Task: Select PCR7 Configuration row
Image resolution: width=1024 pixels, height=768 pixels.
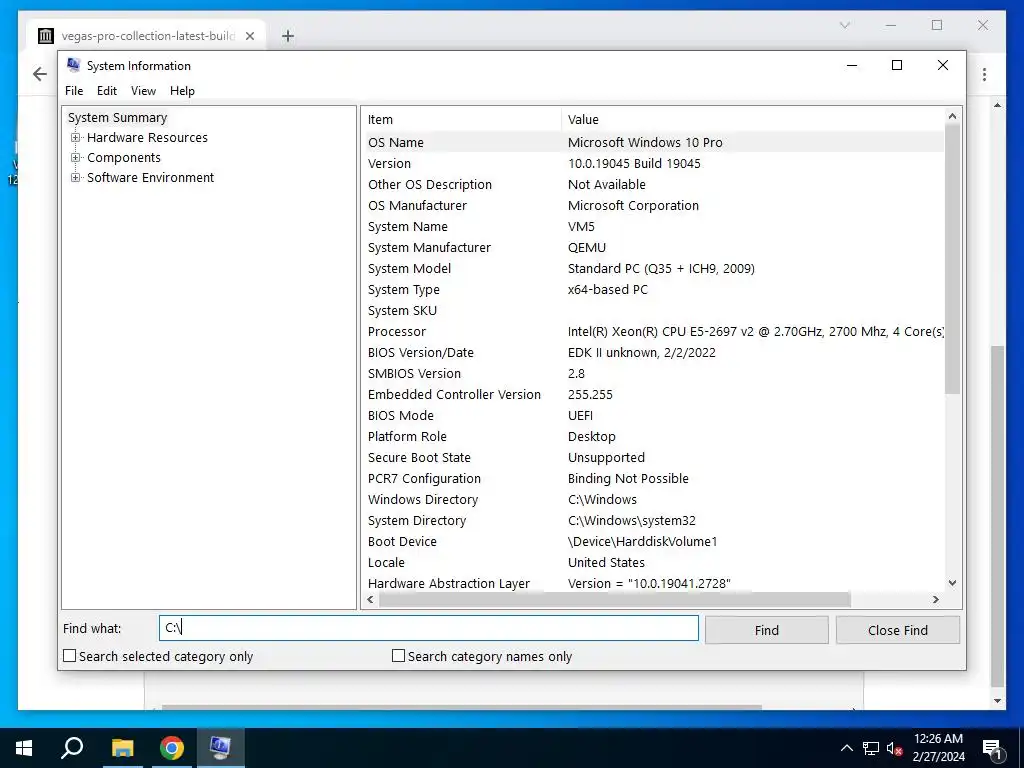Action: 653,479
